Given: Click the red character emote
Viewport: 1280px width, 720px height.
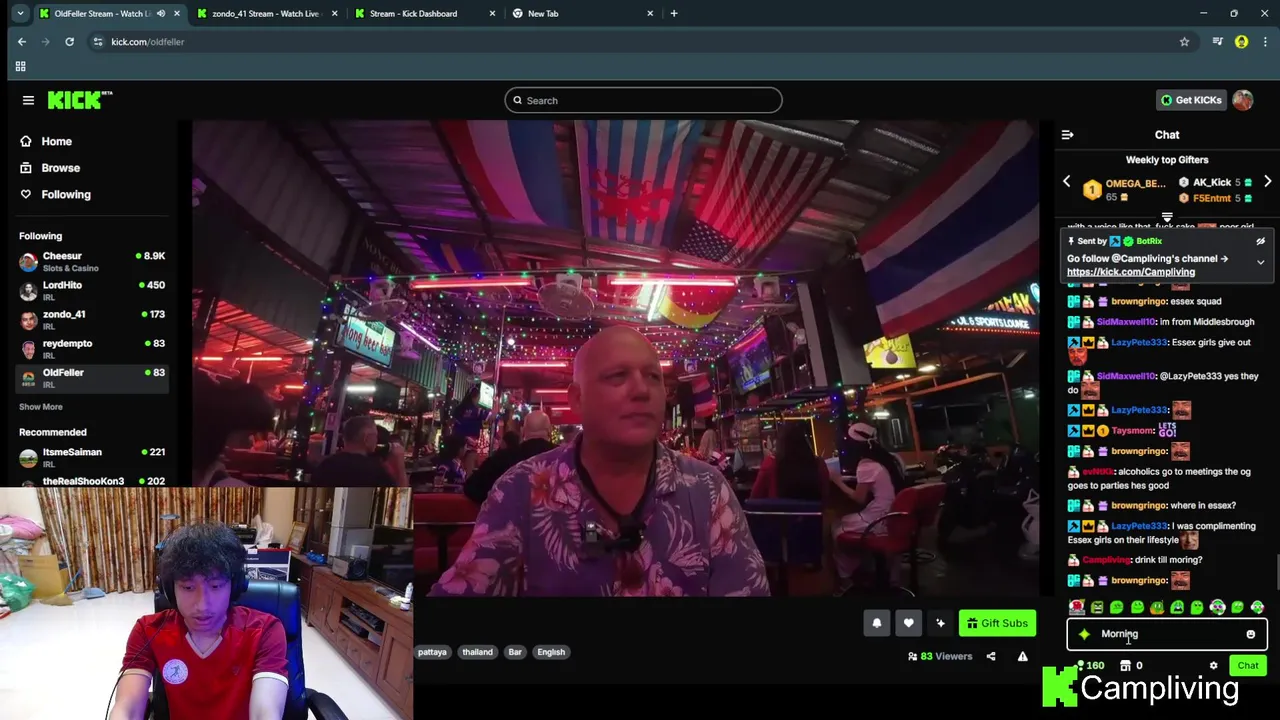Looking at the screenshot, I should [x=1076, y=607].
